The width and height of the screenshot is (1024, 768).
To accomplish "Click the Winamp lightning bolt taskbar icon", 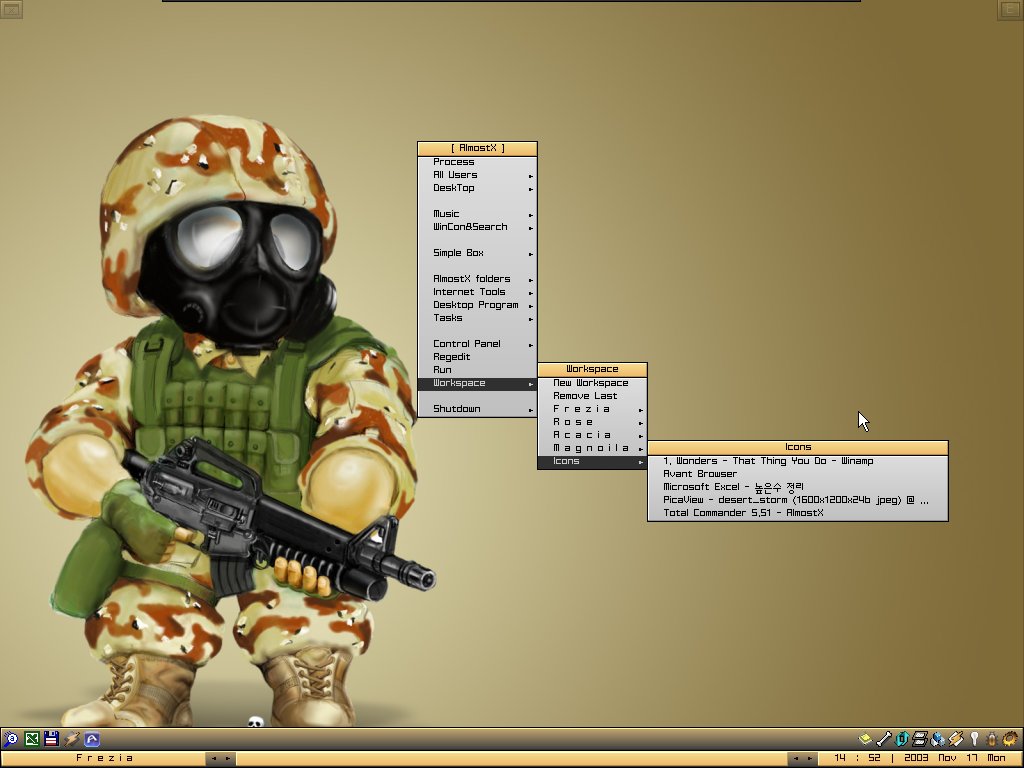I will click(72, 739).
